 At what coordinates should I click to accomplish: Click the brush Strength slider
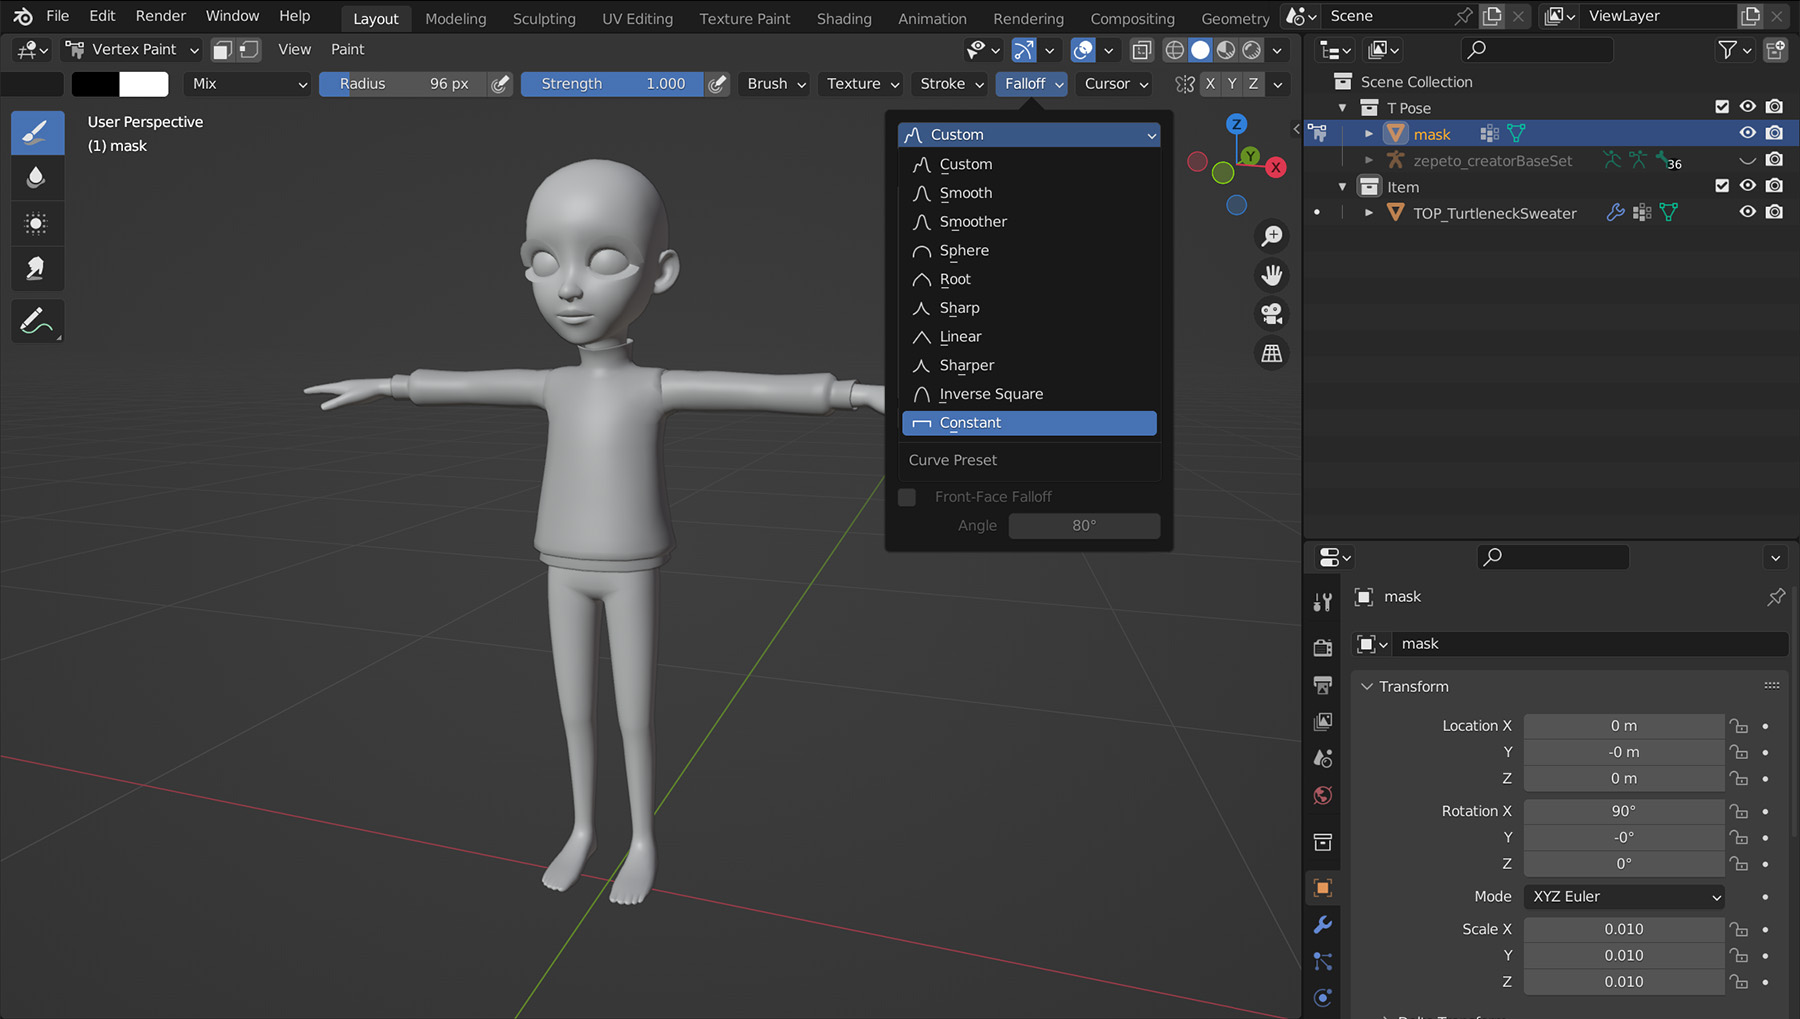(612, 84)
